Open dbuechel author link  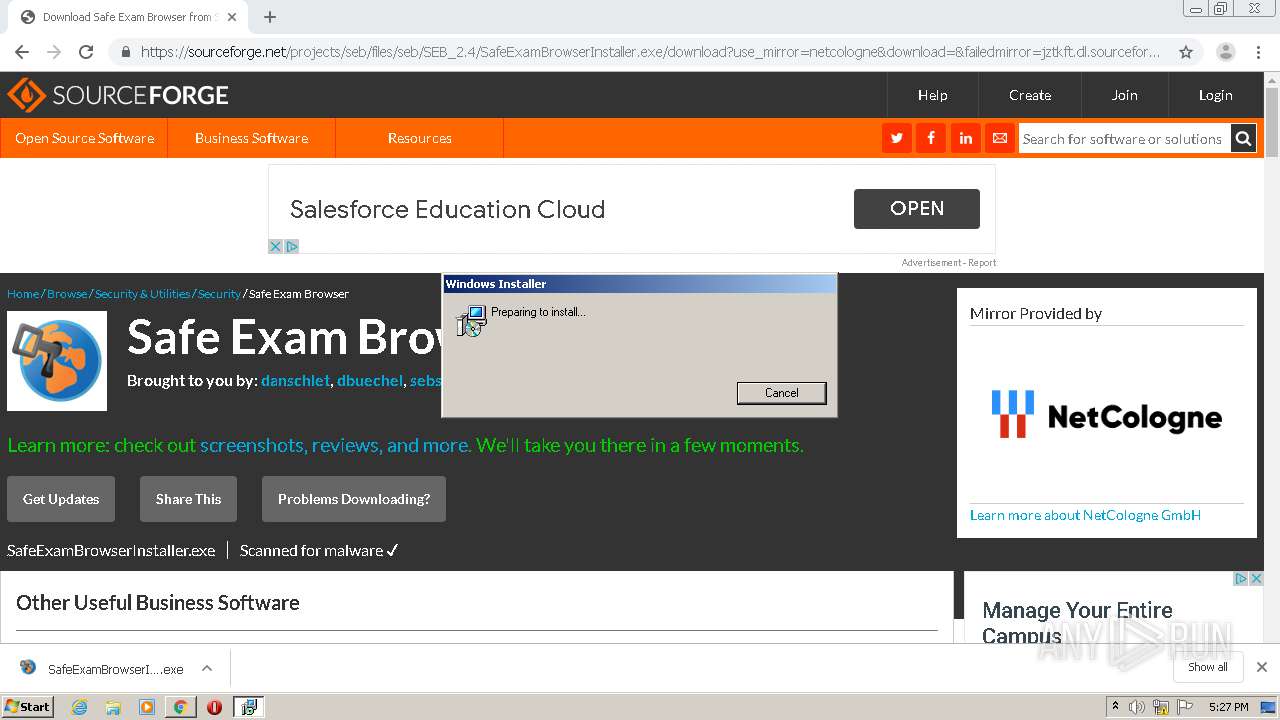[370, 381]
